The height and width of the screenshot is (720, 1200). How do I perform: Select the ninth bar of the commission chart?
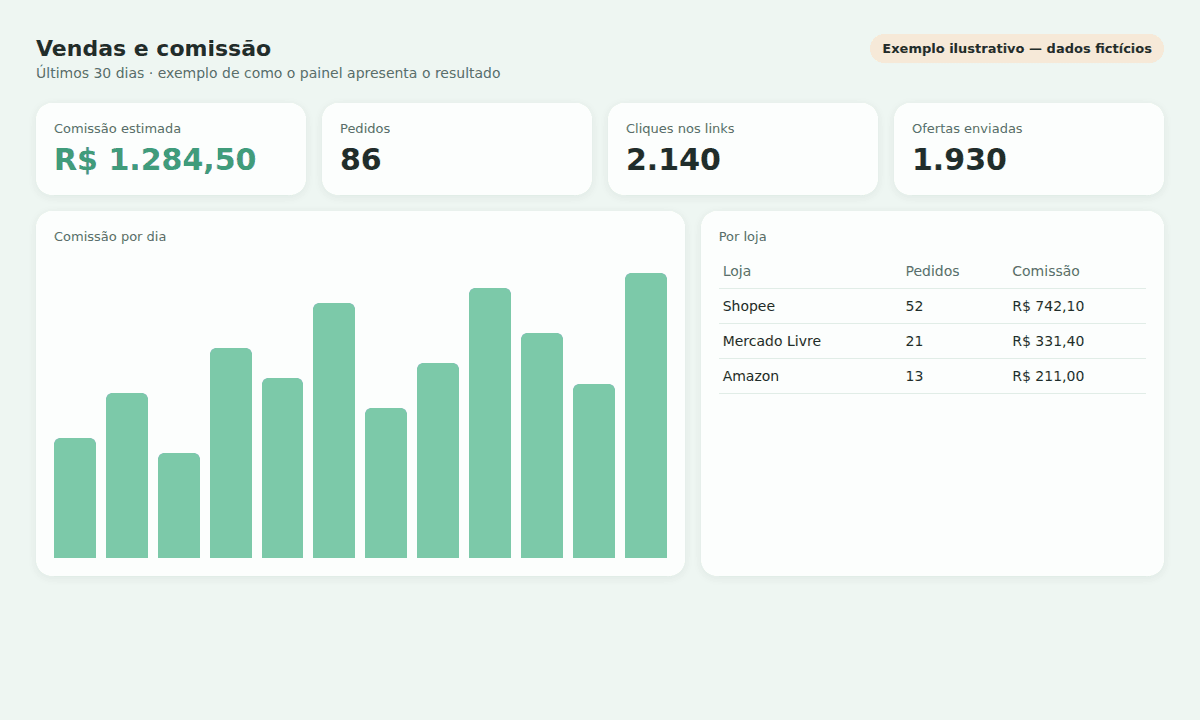click(x=490, y=423)
